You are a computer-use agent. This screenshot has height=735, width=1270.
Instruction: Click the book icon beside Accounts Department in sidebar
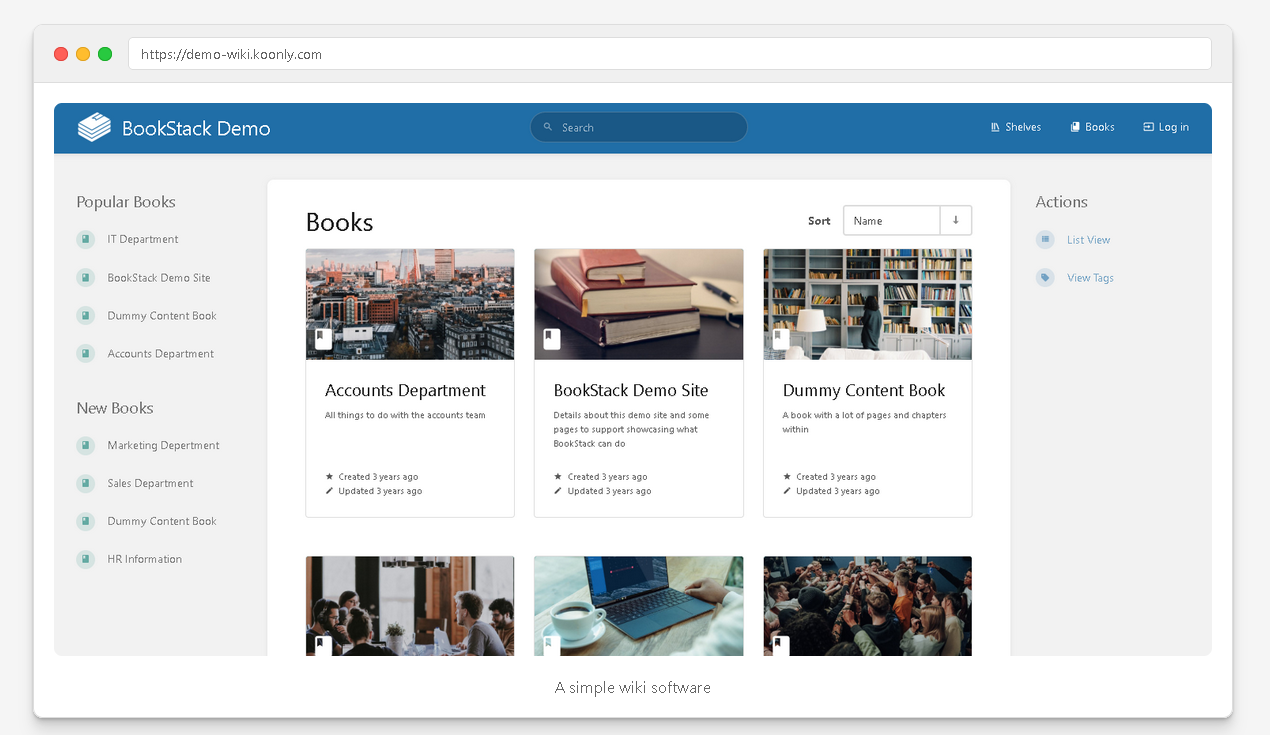pyautogui.click(x=85, y=353)
